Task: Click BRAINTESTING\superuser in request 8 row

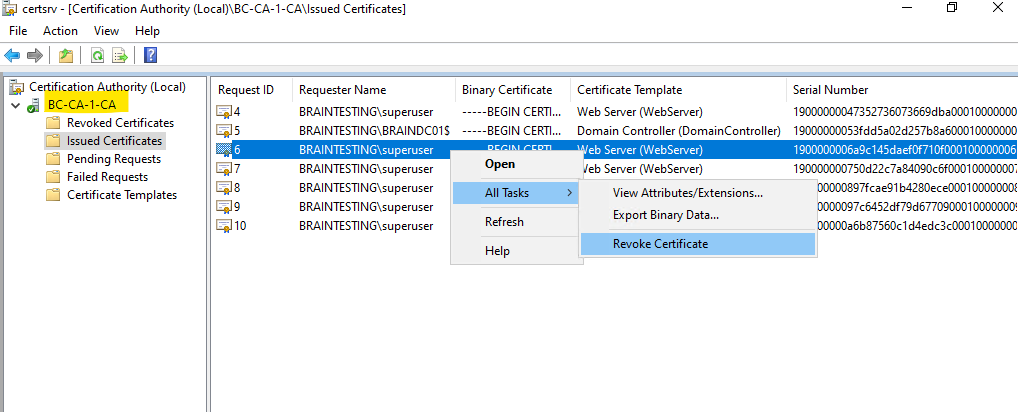Action: tap(366, 188)
